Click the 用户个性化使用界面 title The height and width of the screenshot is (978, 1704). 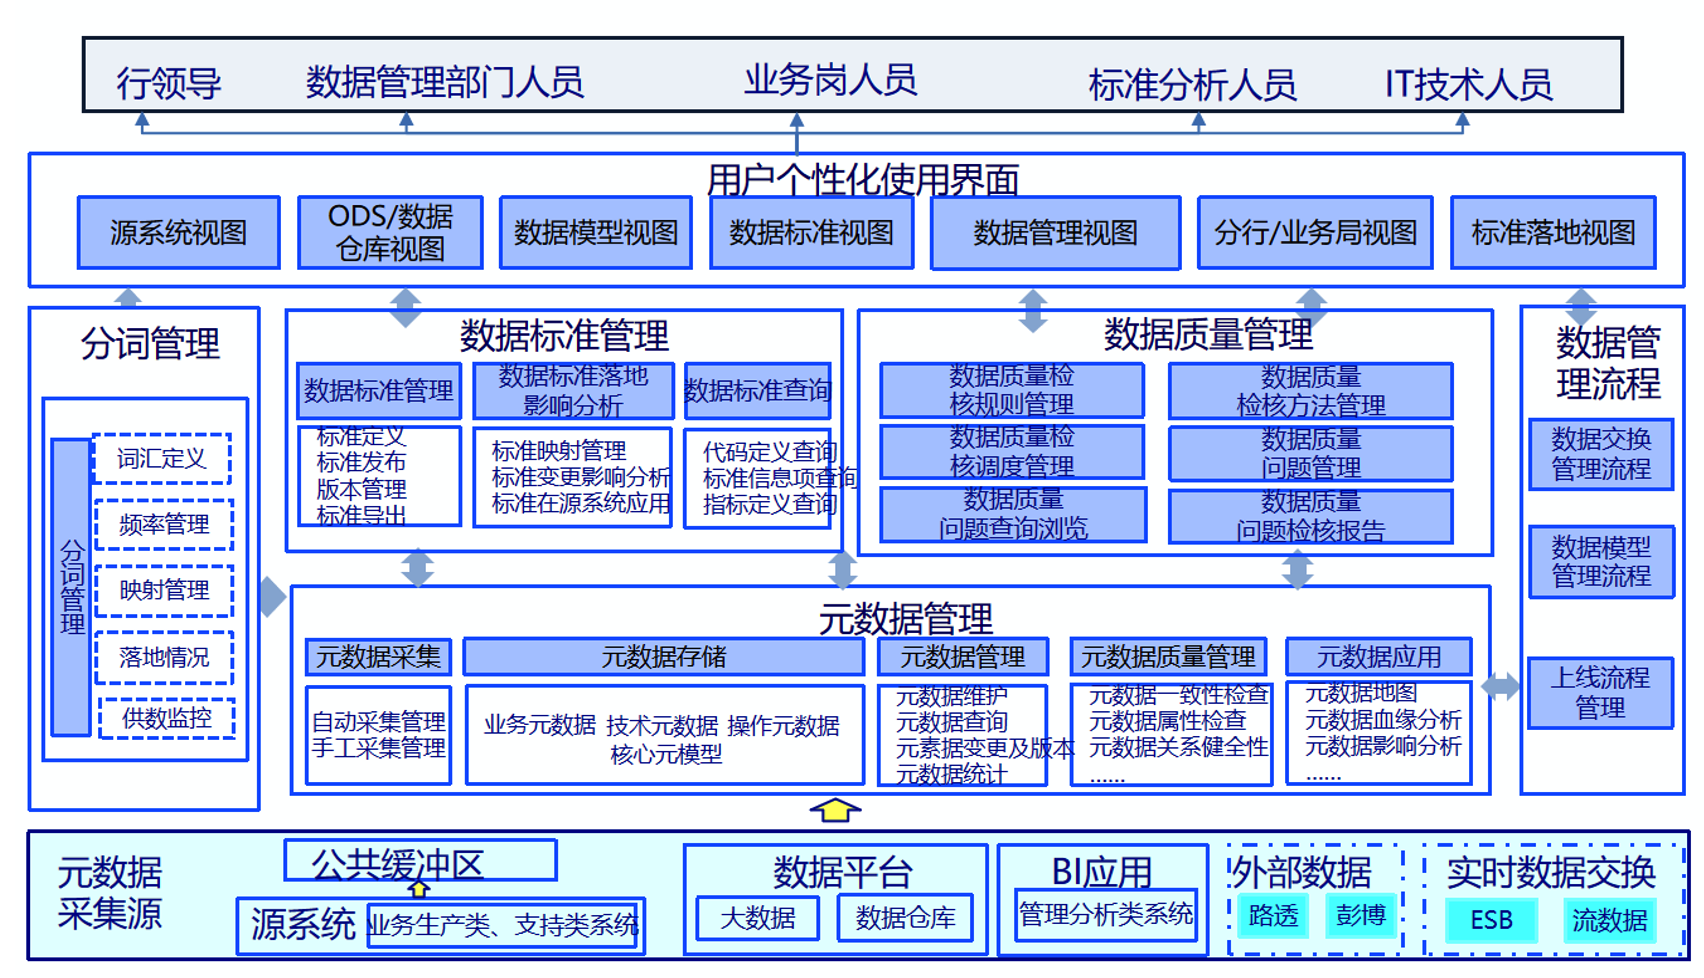click(x=862, y=180)
